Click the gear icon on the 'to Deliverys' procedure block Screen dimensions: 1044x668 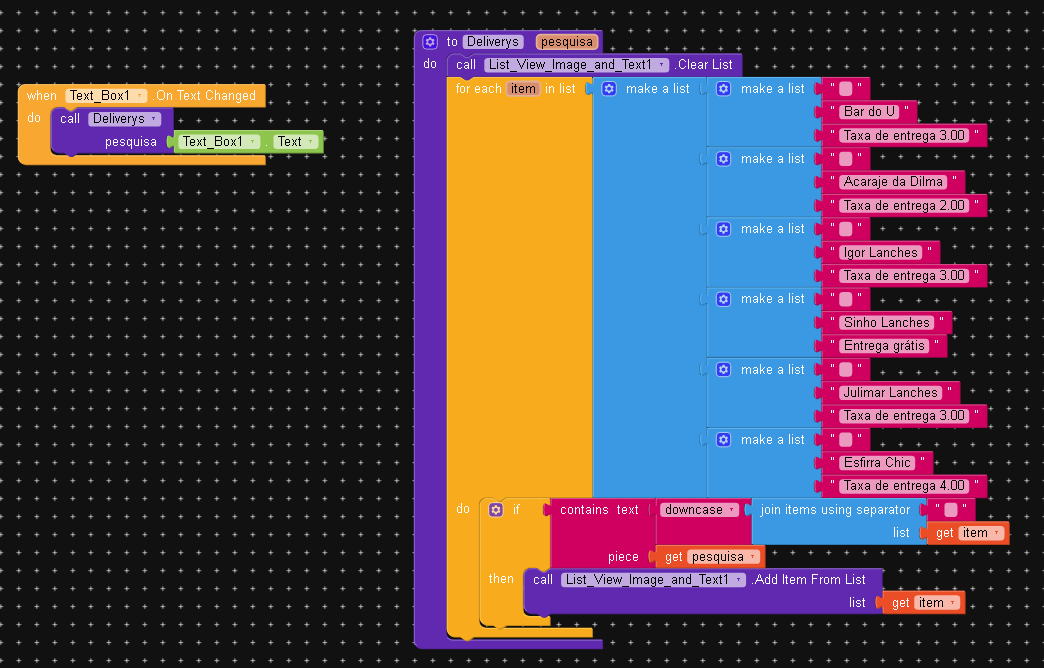click(430, 42)
